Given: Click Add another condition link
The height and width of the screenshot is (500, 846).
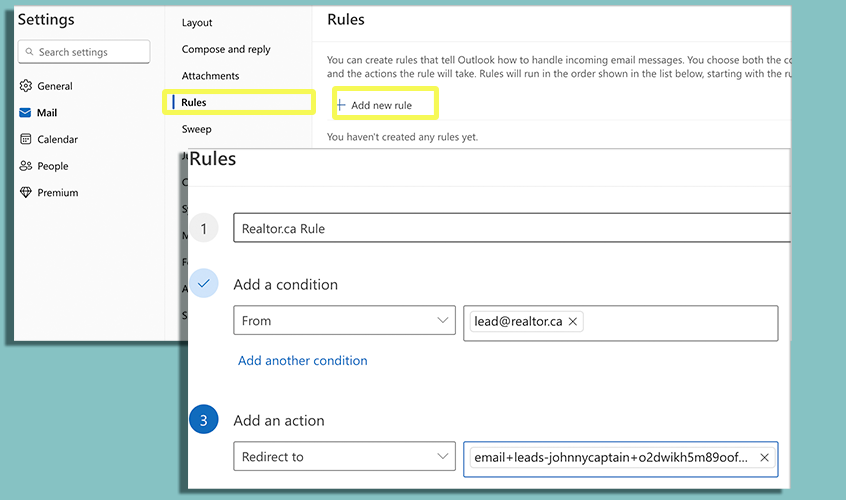Looking at the screenshot, I should point(302,360).
